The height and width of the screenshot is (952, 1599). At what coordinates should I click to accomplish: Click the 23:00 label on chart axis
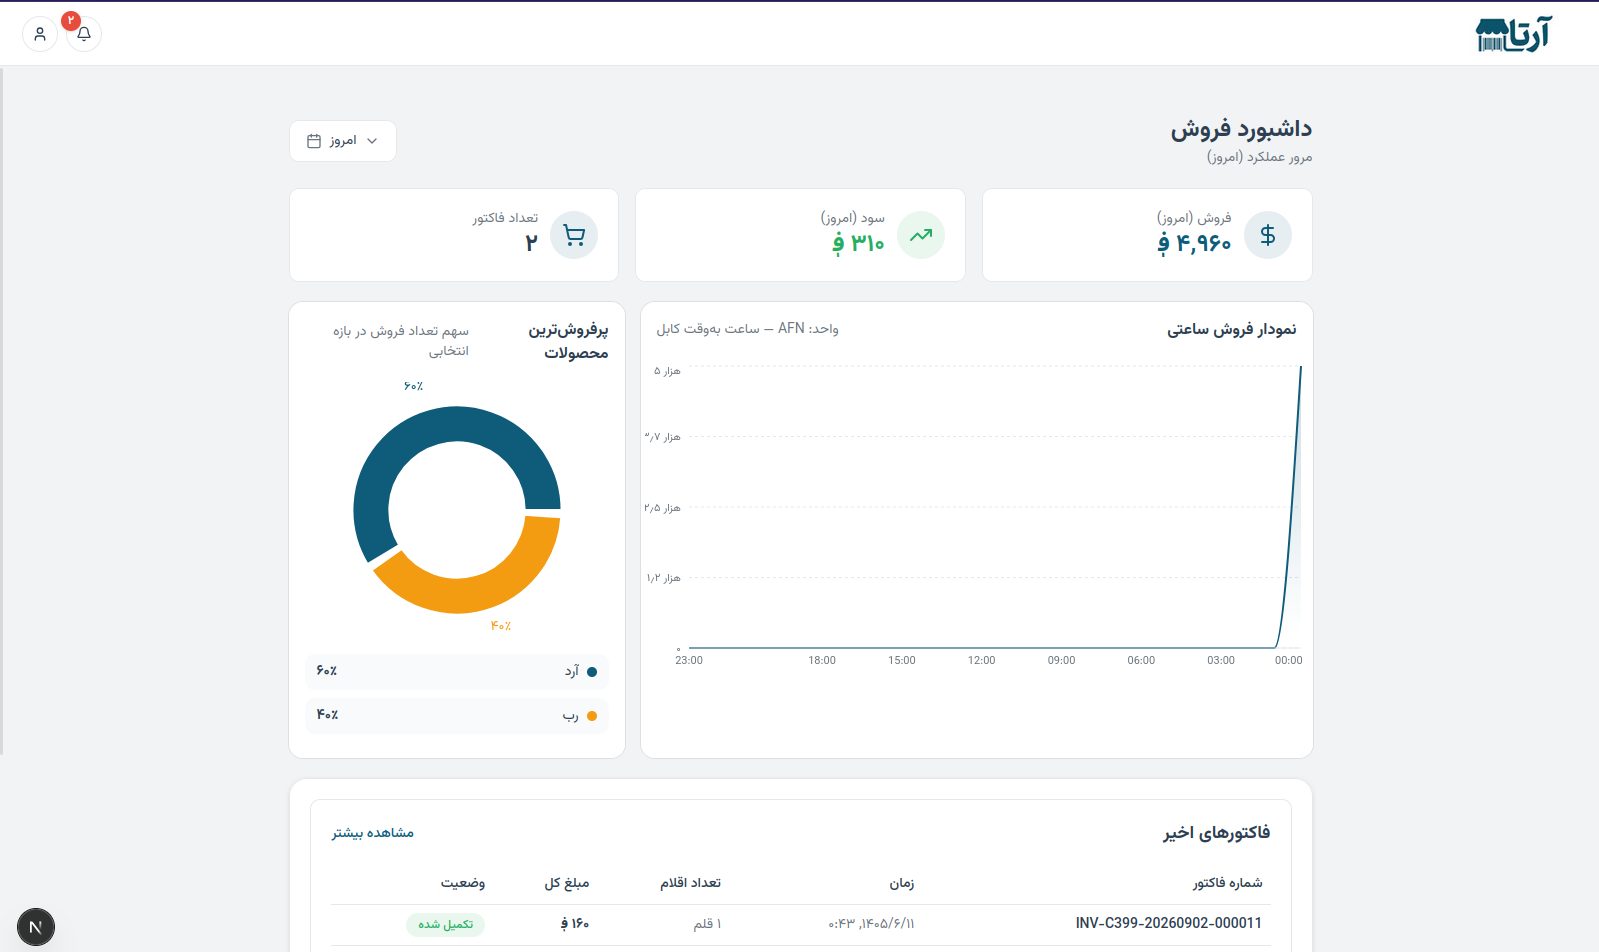689,660
